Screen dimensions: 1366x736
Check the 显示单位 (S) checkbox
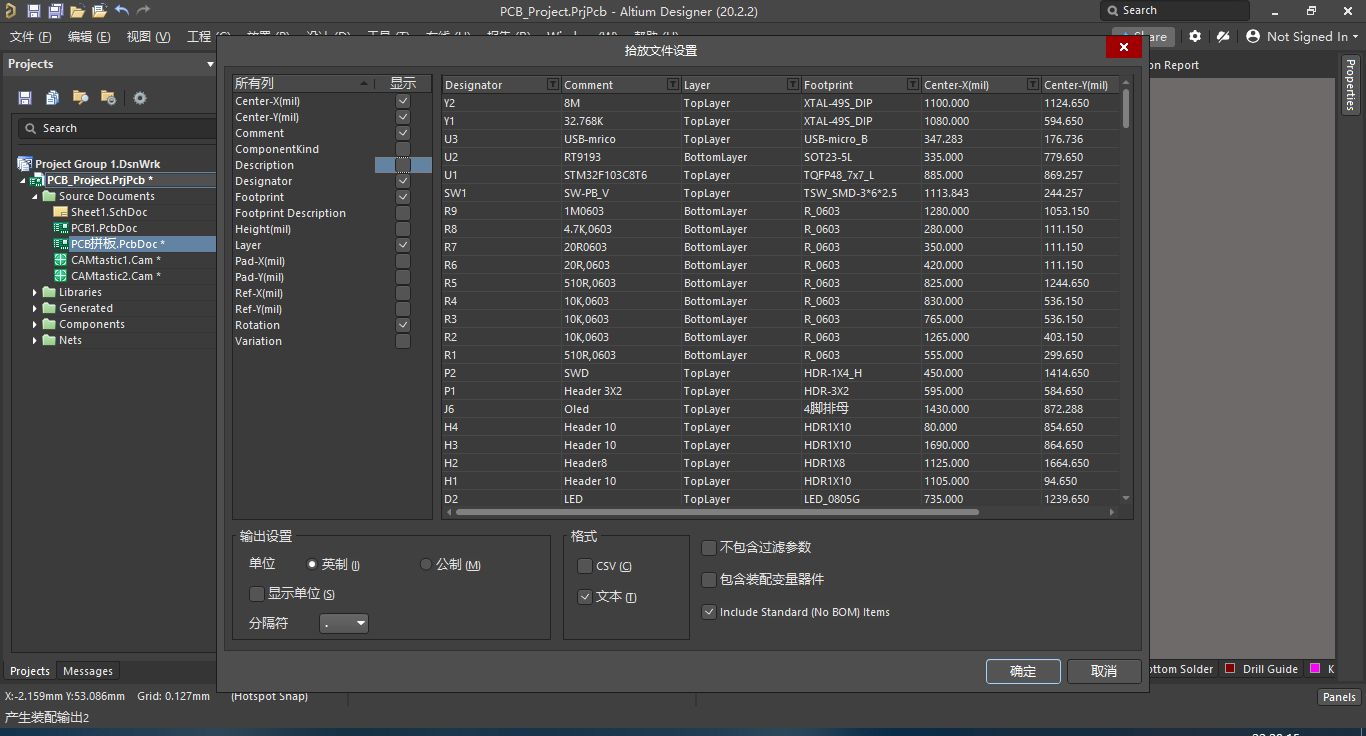(257, 594)
